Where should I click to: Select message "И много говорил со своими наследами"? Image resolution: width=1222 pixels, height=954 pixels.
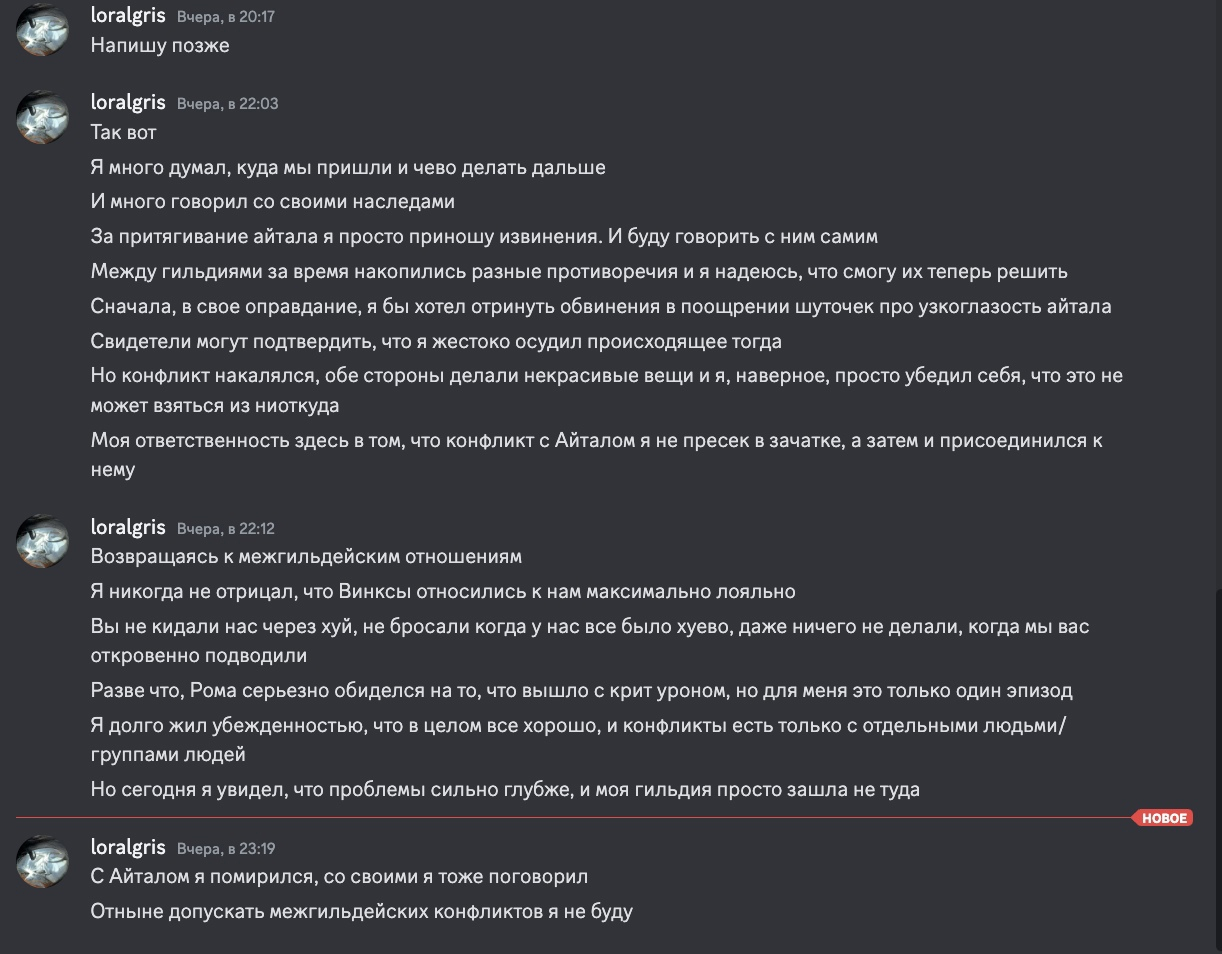click(x=273, y=202)
